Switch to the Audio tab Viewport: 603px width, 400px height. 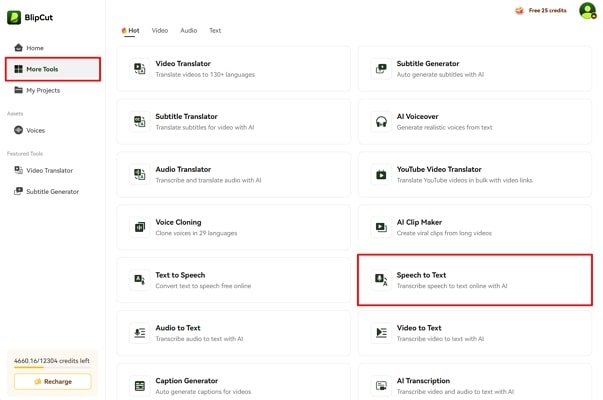[x=188, y=31]
